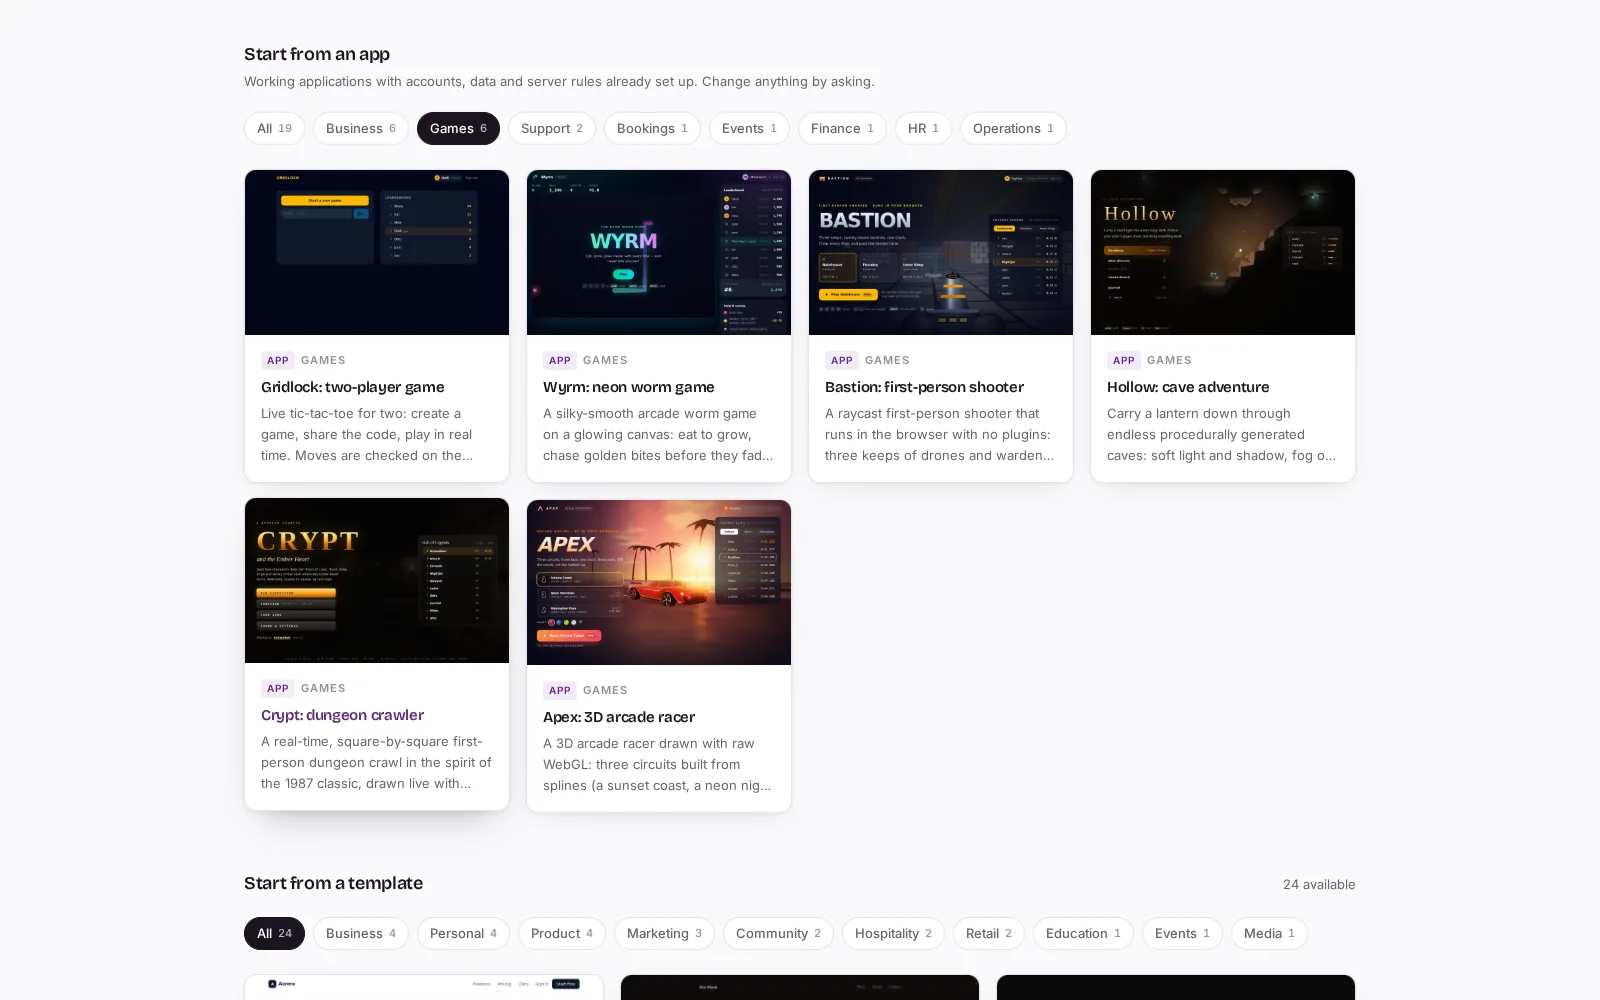Open Bastion: first-person shooter title
The height and width of the screenshot is (1000, 1600).
(924, 387)
